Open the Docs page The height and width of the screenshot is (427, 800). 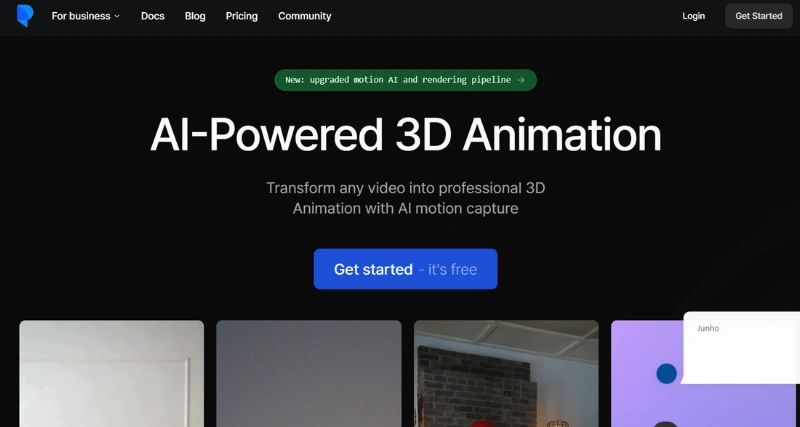(x=153, y=16)
